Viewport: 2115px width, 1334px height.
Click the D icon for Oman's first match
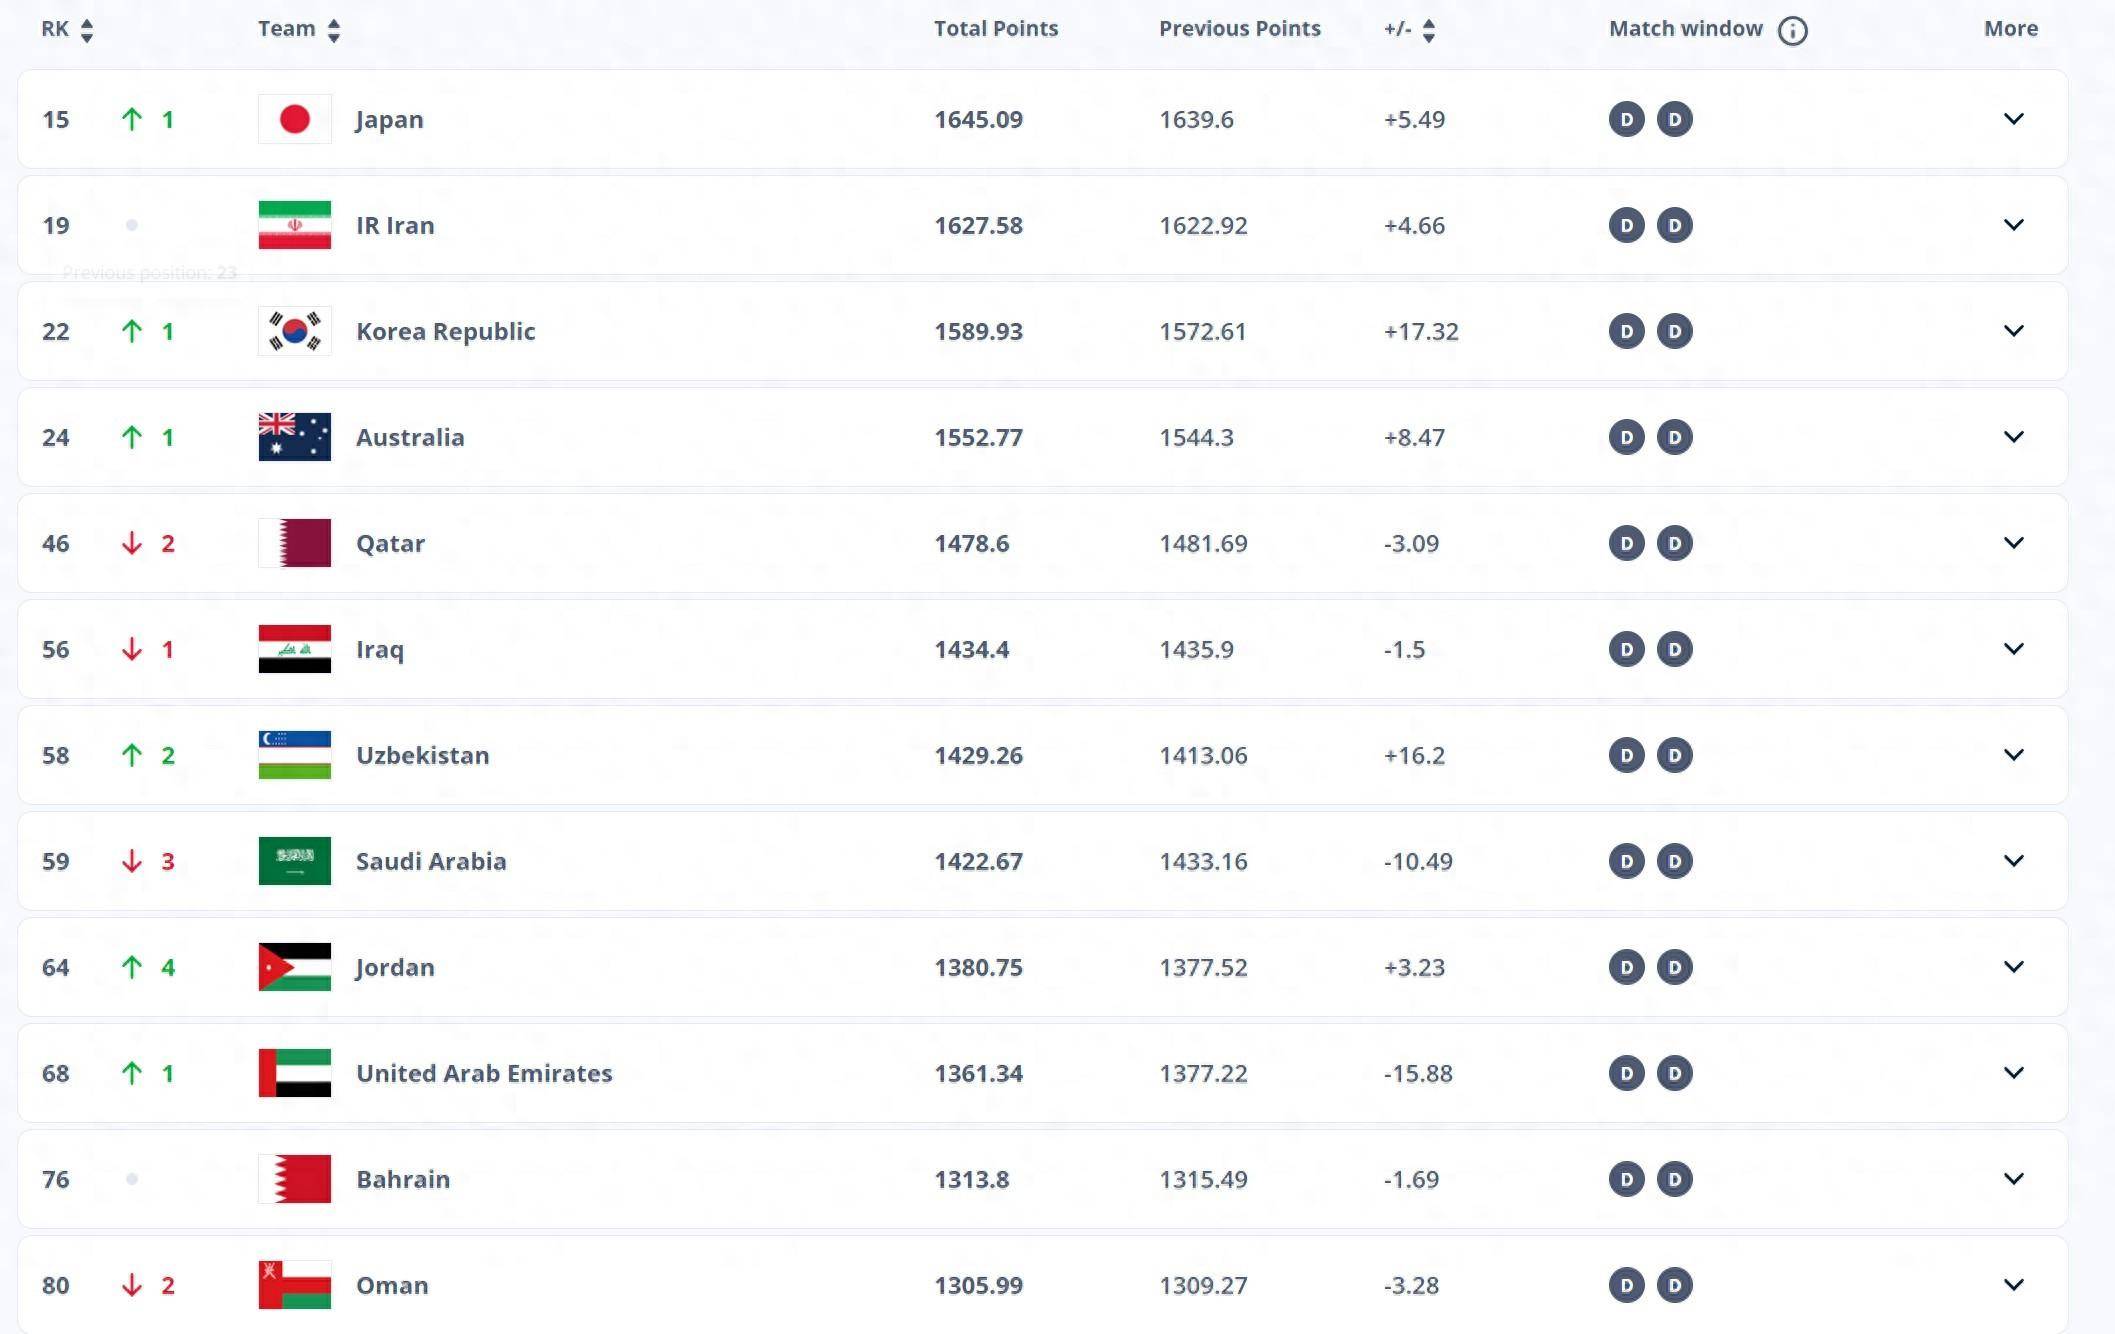coord(1625,1283)
